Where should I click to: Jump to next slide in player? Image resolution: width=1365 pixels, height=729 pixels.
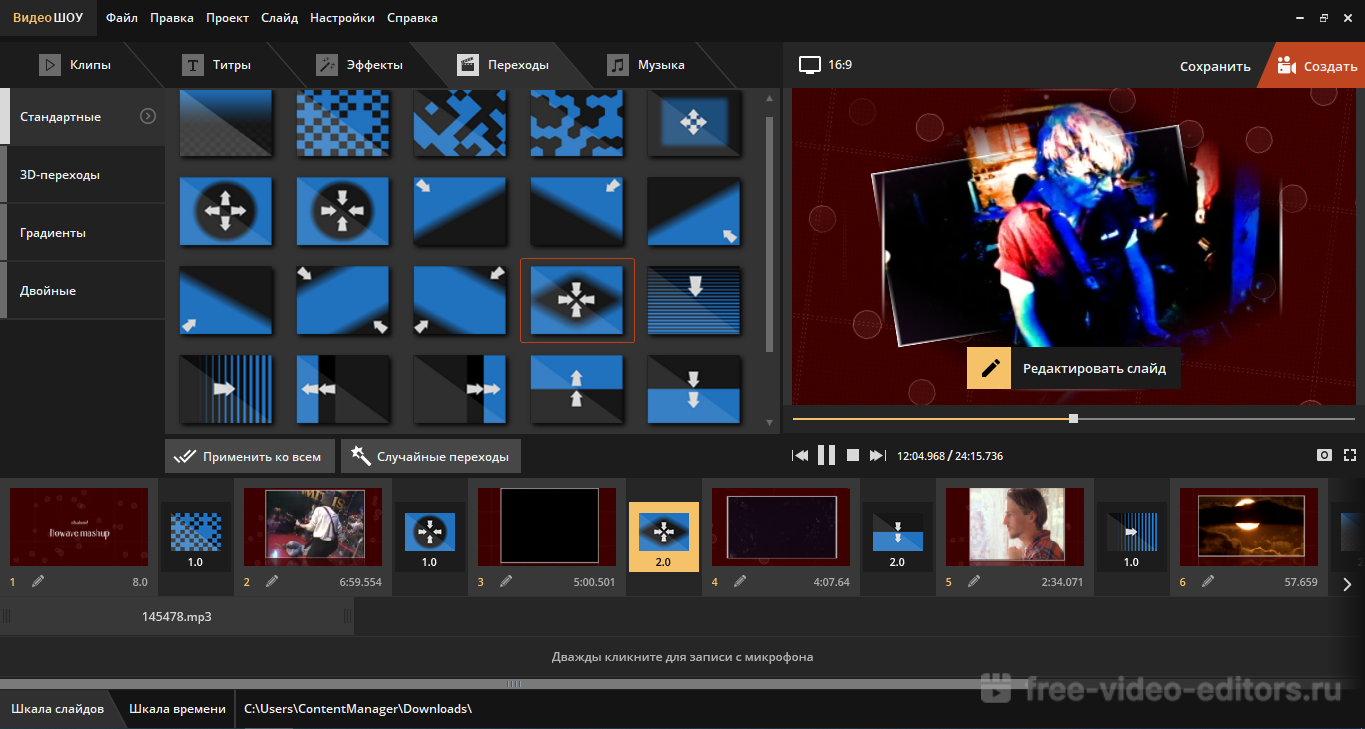[877, 455]
